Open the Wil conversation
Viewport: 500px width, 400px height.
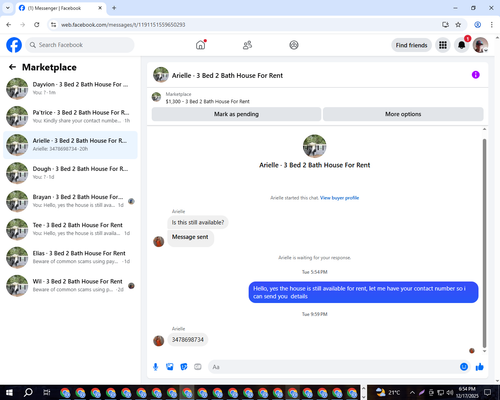[70, 286]
